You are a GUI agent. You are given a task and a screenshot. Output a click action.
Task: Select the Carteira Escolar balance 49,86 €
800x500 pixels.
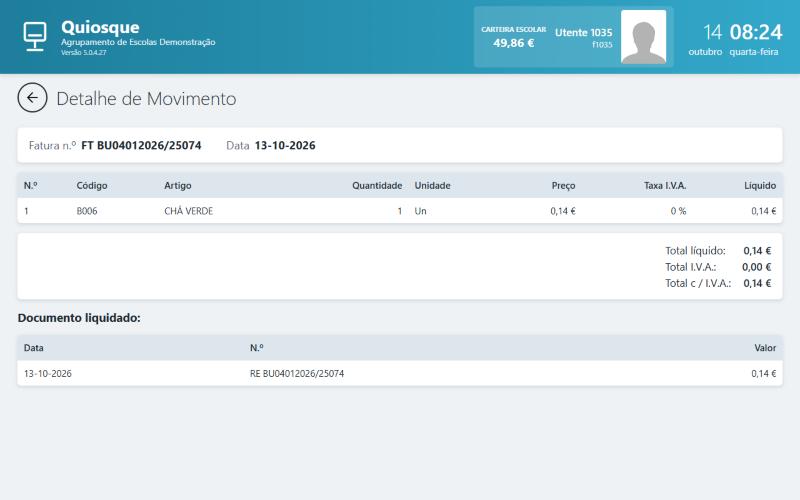[513, 43]
